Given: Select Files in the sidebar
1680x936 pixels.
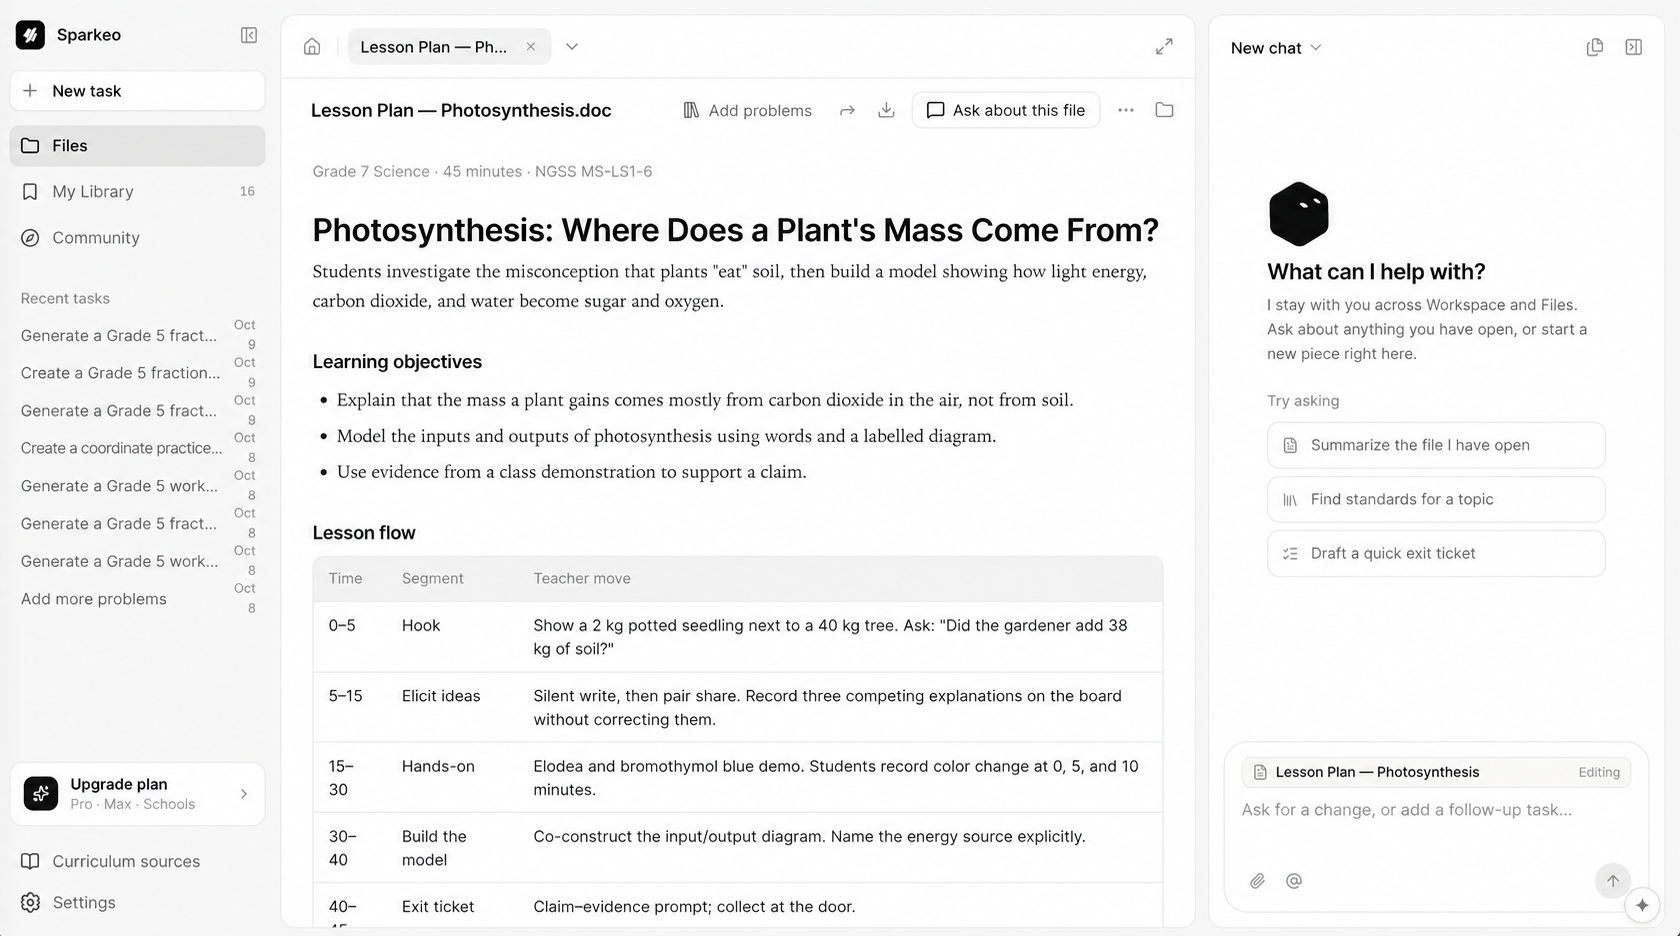Looking at the screenshot, I should point(138,146).
